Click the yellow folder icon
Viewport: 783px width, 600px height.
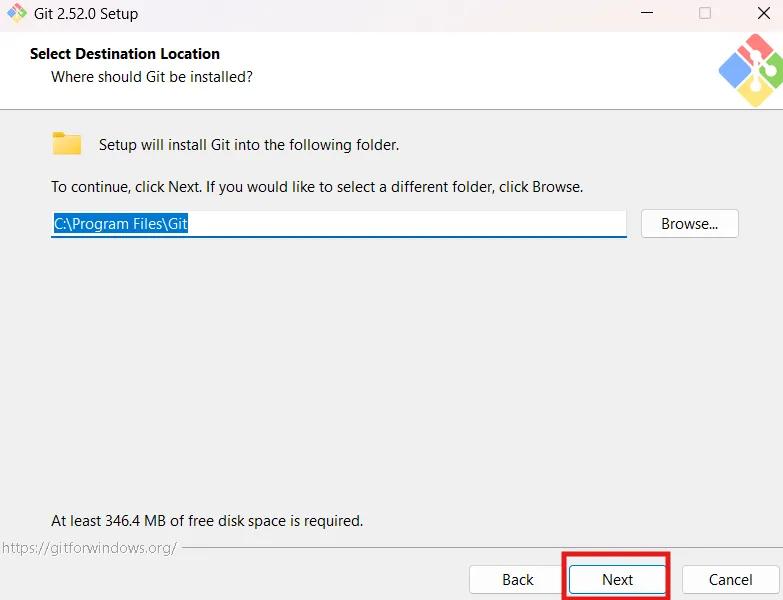click(67, 144)
